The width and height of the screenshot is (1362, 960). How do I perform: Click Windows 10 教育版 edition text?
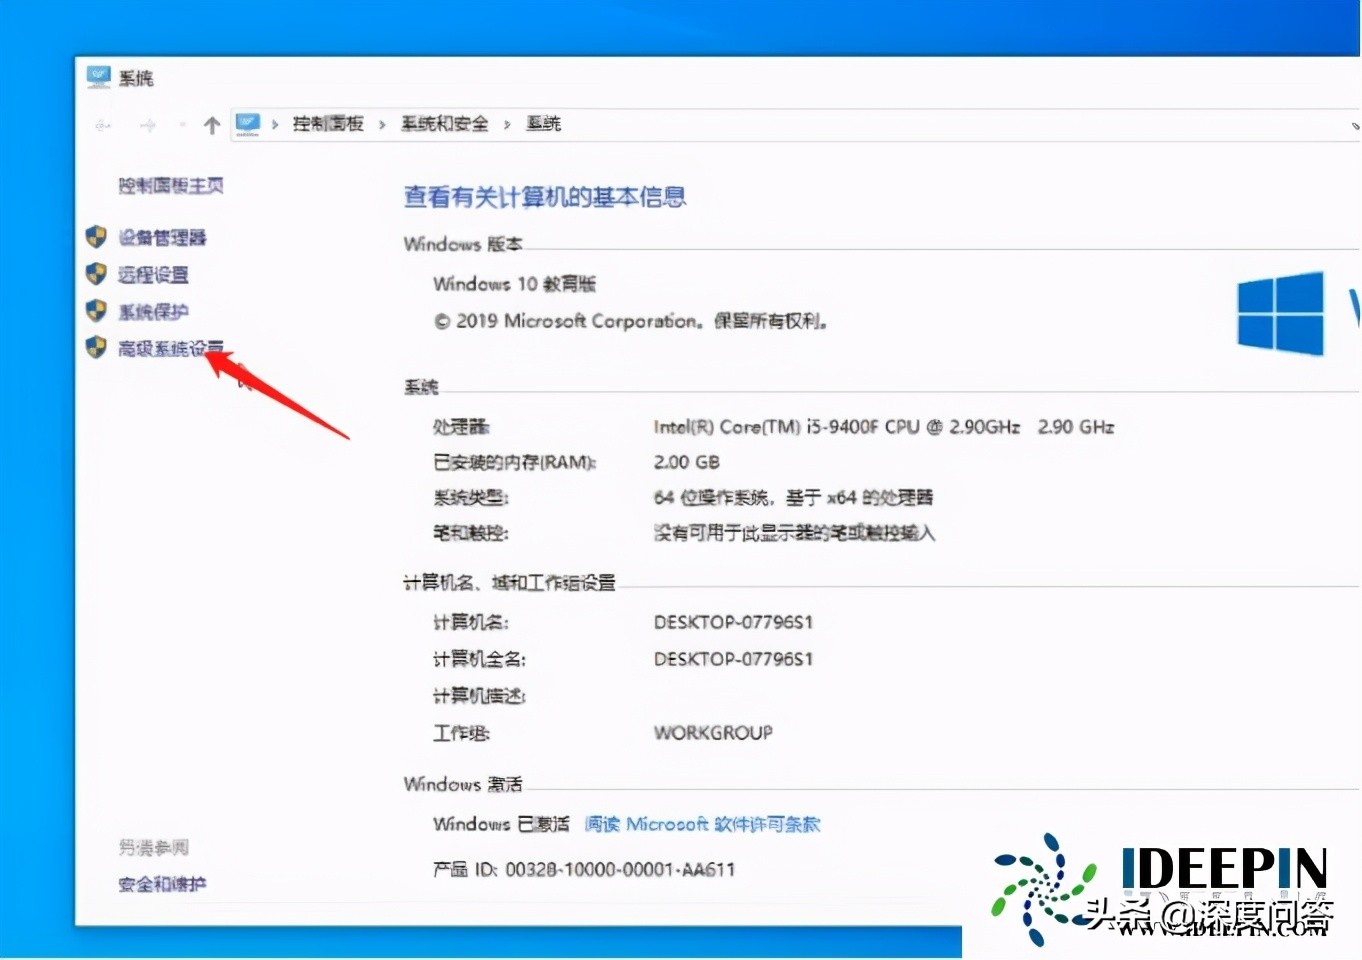[x=514, y=284]
